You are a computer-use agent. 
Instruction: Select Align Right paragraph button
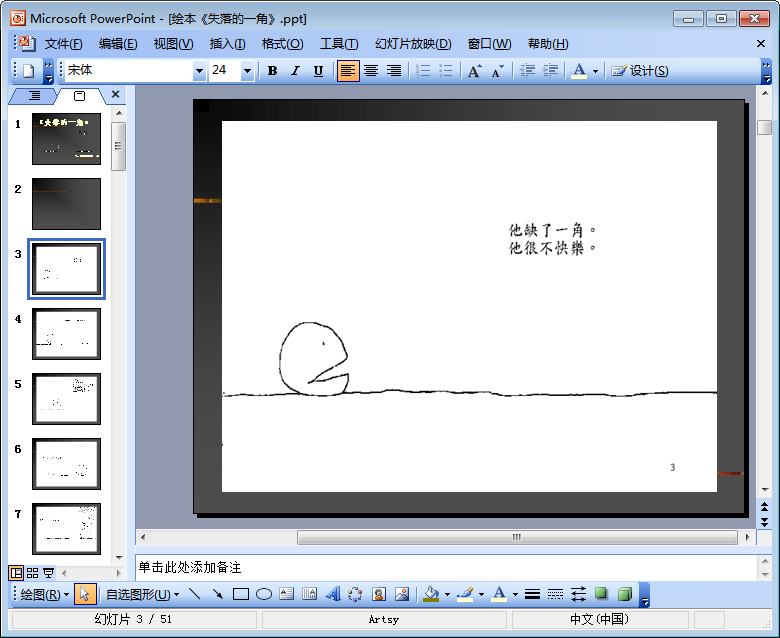394,71
